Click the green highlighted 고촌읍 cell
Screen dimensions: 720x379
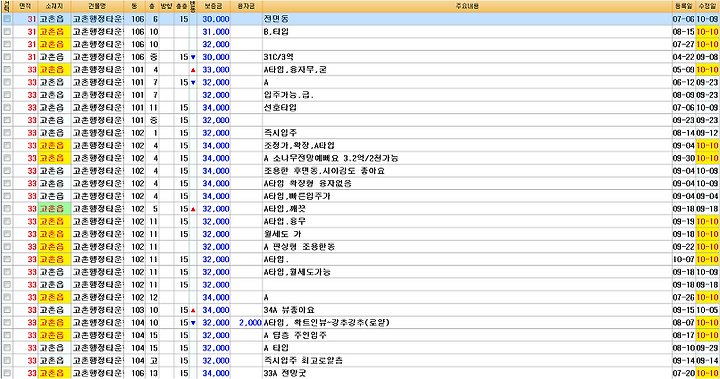tap(54, 209)
